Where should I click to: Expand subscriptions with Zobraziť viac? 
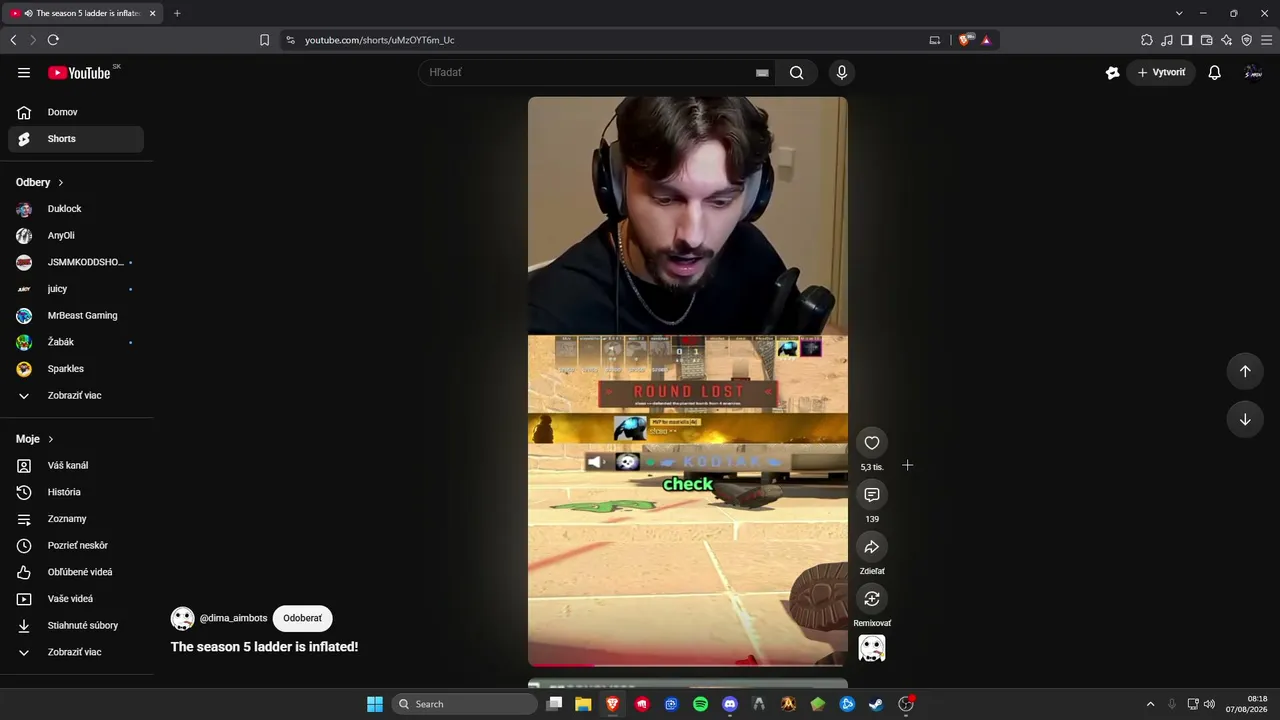point(76,395)
